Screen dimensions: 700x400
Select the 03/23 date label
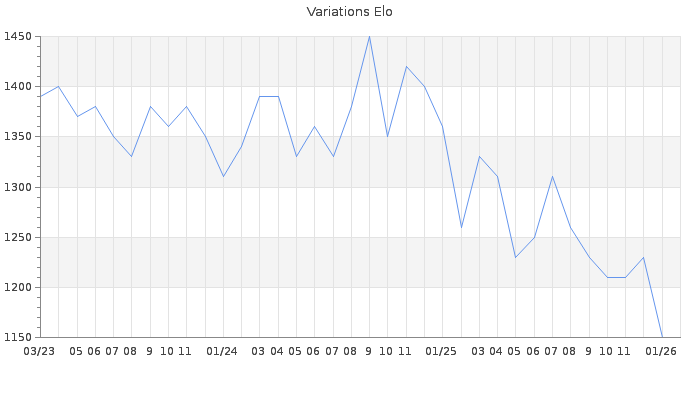(39, 351)
